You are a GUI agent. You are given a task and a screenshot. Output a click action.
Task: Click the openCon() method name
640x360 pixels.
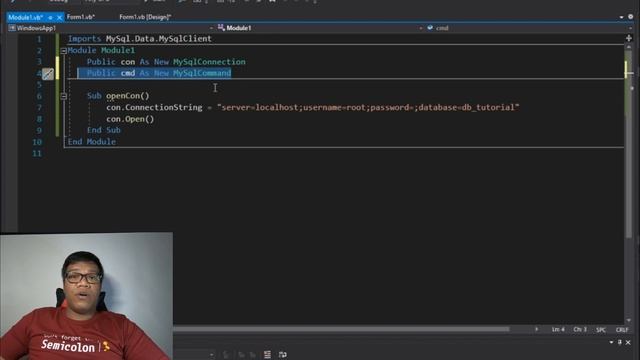click(128, 96)
